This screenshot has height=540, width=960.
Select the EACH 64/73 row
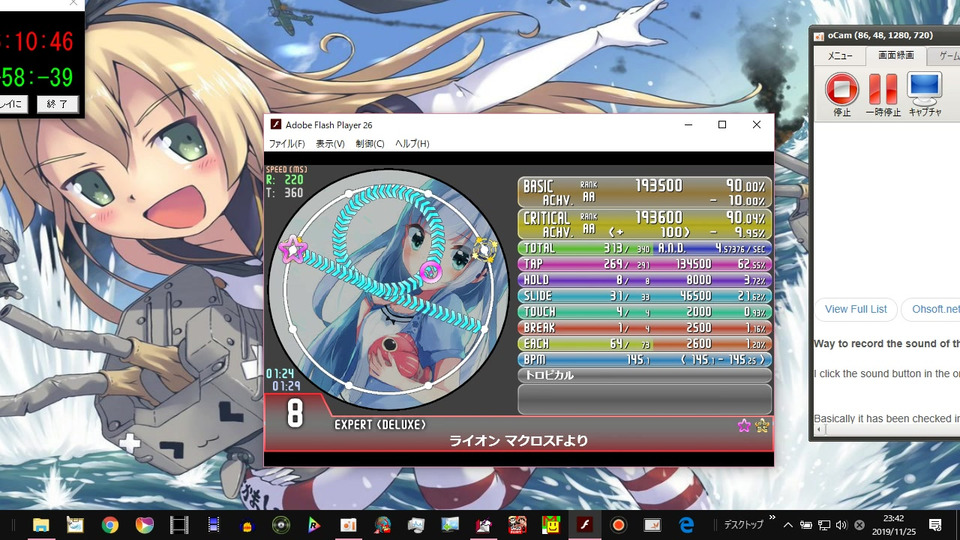645,343
